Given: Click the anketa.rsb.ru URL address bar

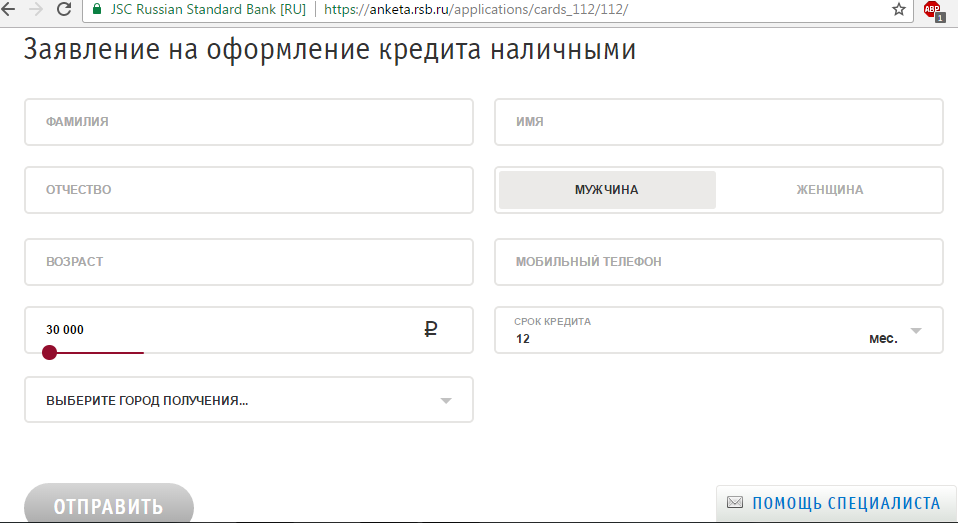Looking at the screenshot, I should (x=477, y=9).
